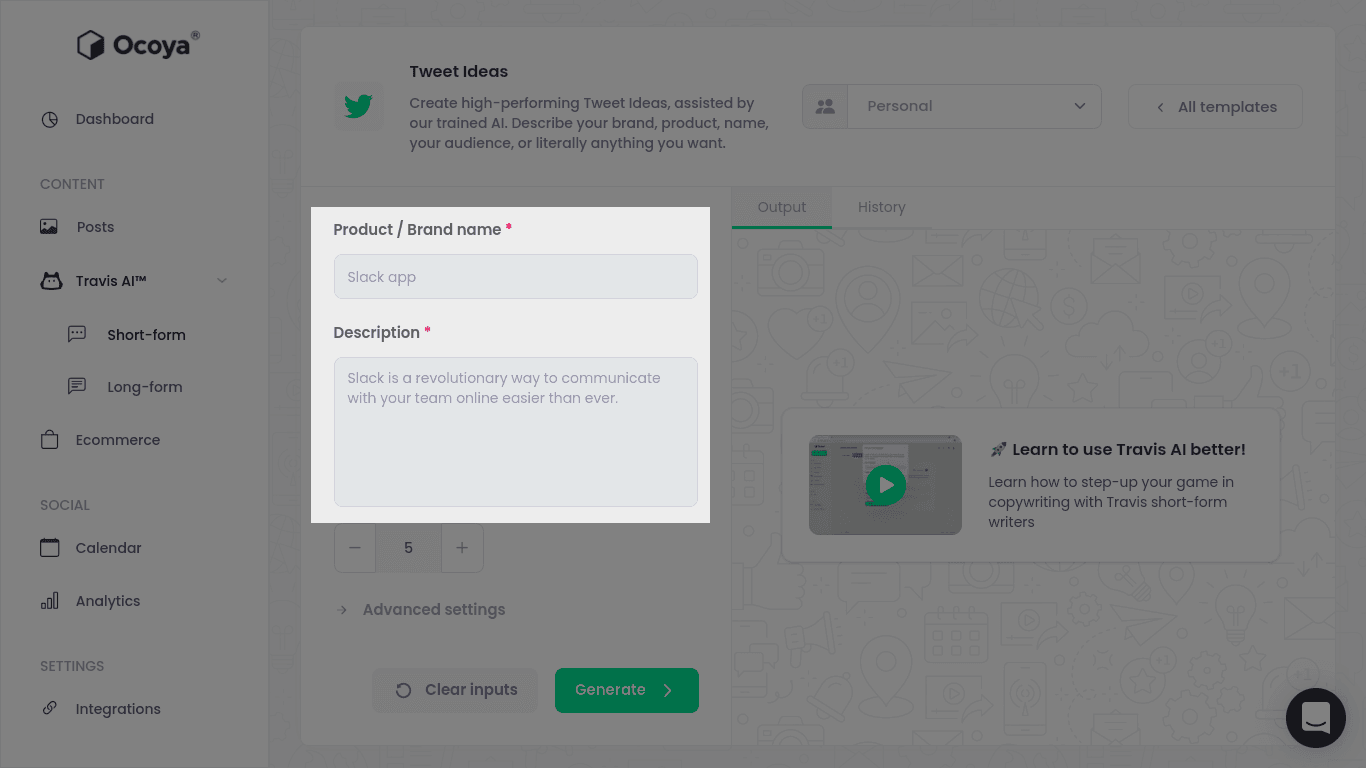Viewport: 1366px width, 768px height.
Task: Click the Posts image icon
Action: [49, 227]
